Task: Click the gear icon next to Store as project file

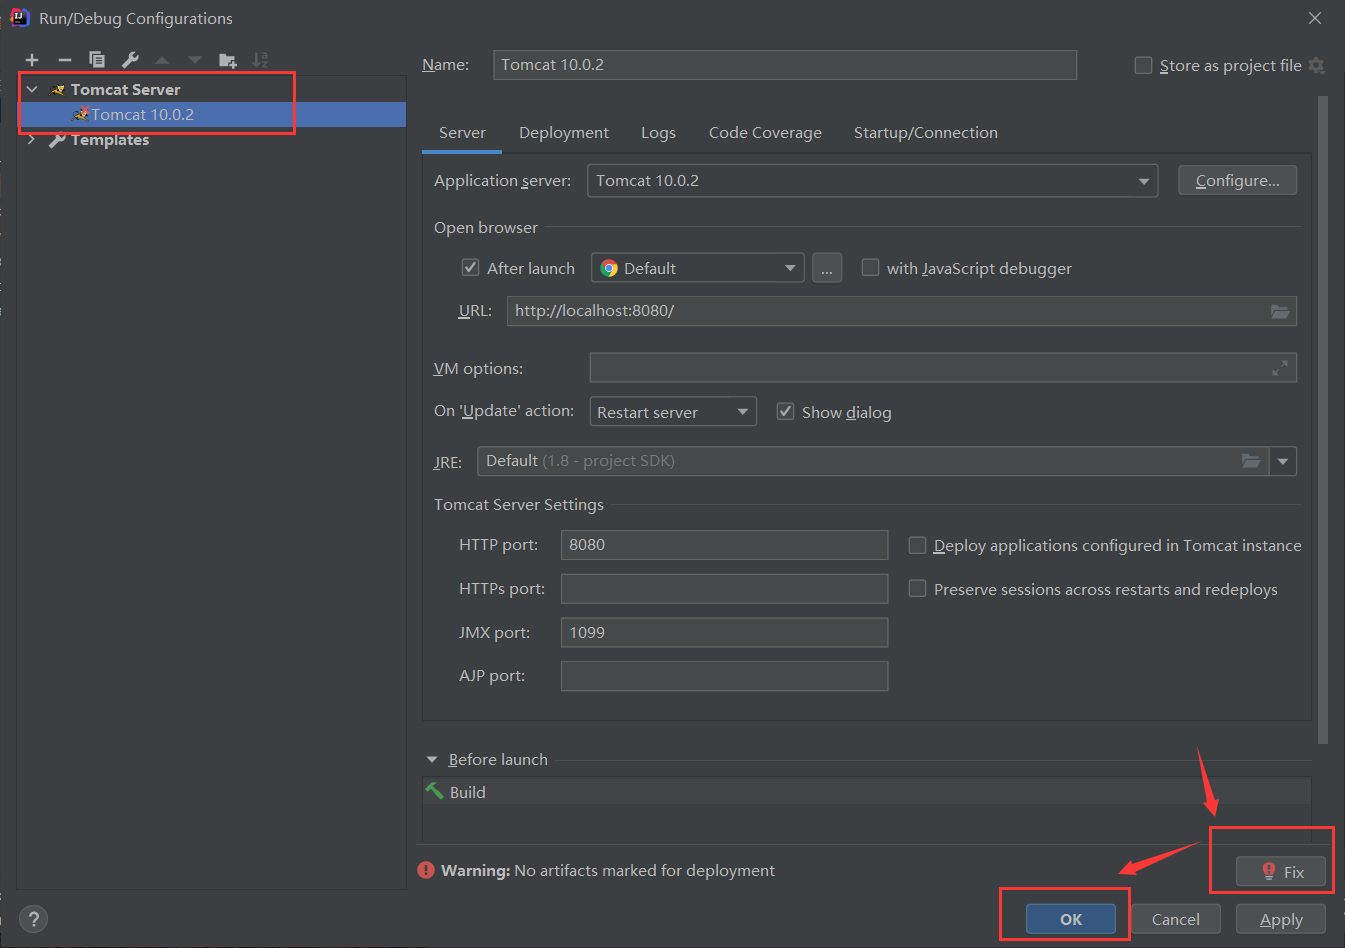Action: tap(1316, 65)
